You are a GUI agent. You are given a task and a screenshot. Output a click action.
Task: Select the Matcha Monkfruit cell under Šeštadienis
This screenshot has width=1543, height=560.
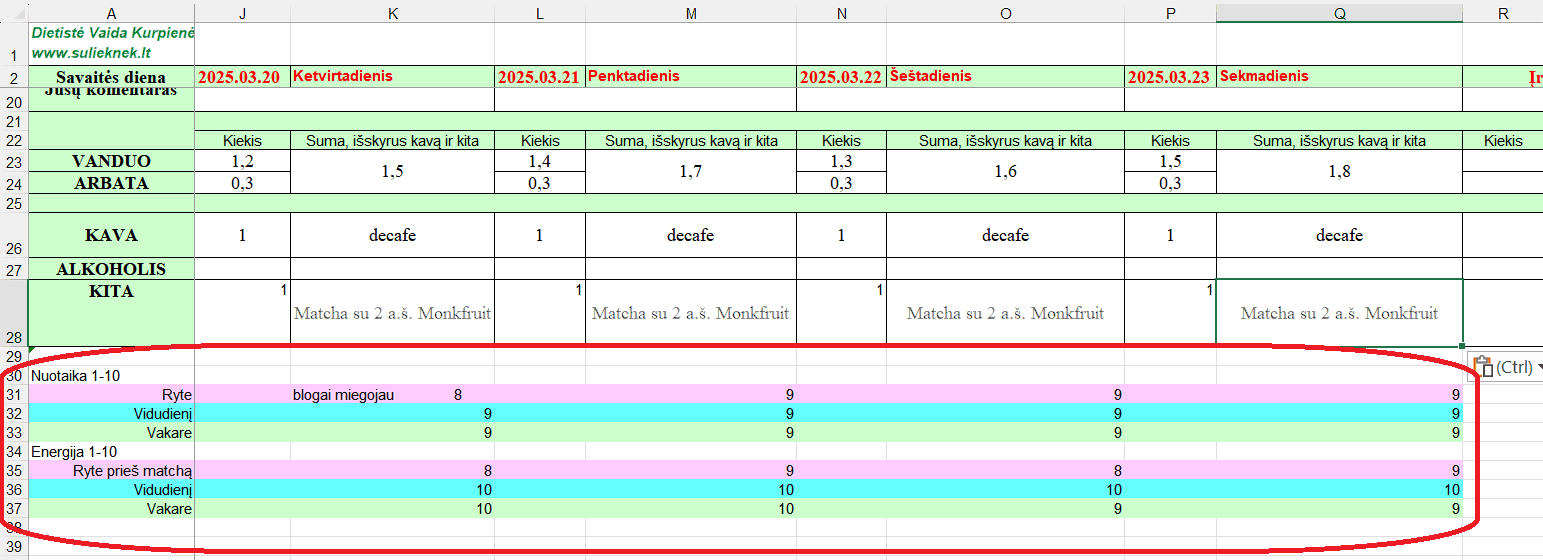(x=1005, y=313)
